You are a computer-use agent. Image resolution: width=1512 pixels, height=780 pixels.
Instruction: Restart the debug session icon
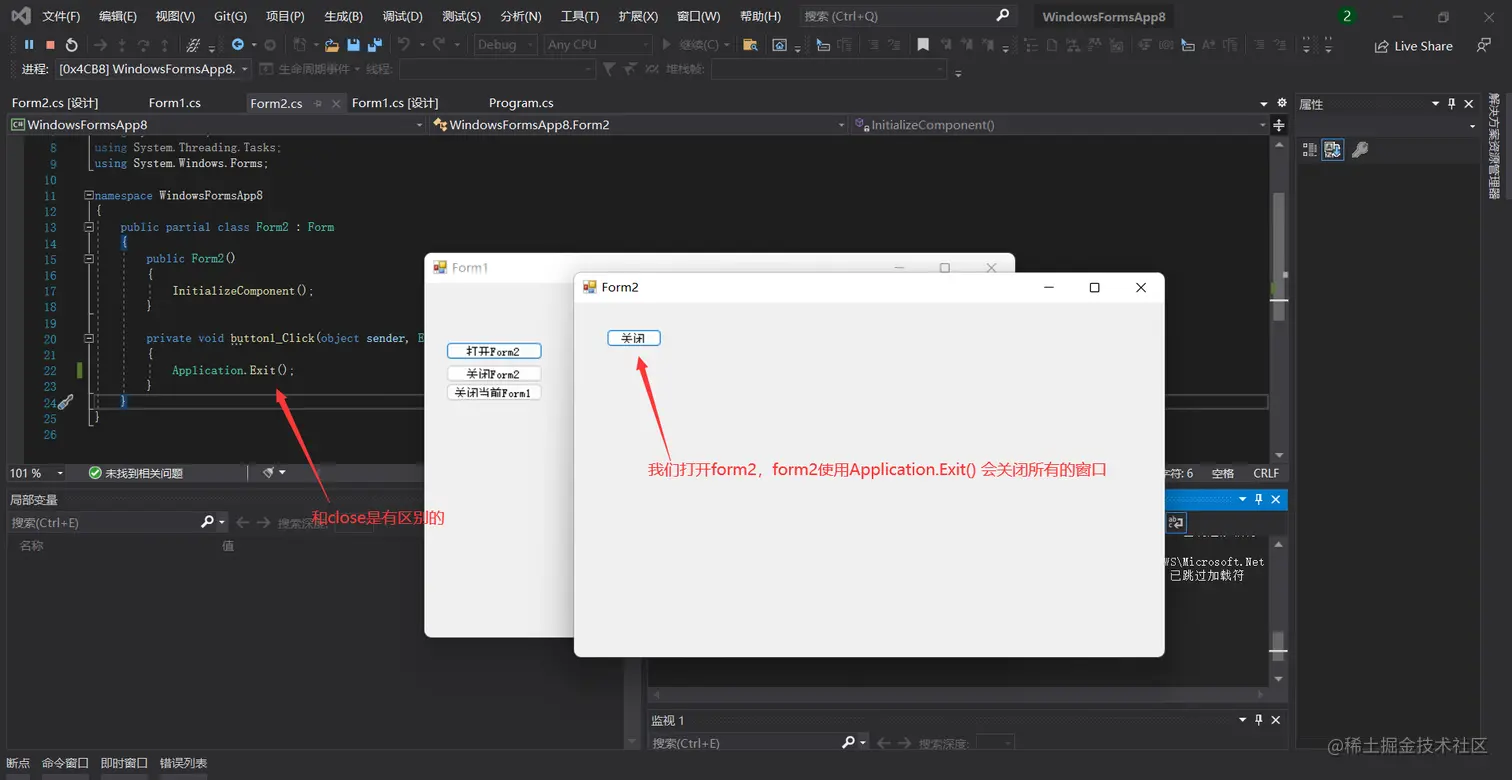point(72,45)
